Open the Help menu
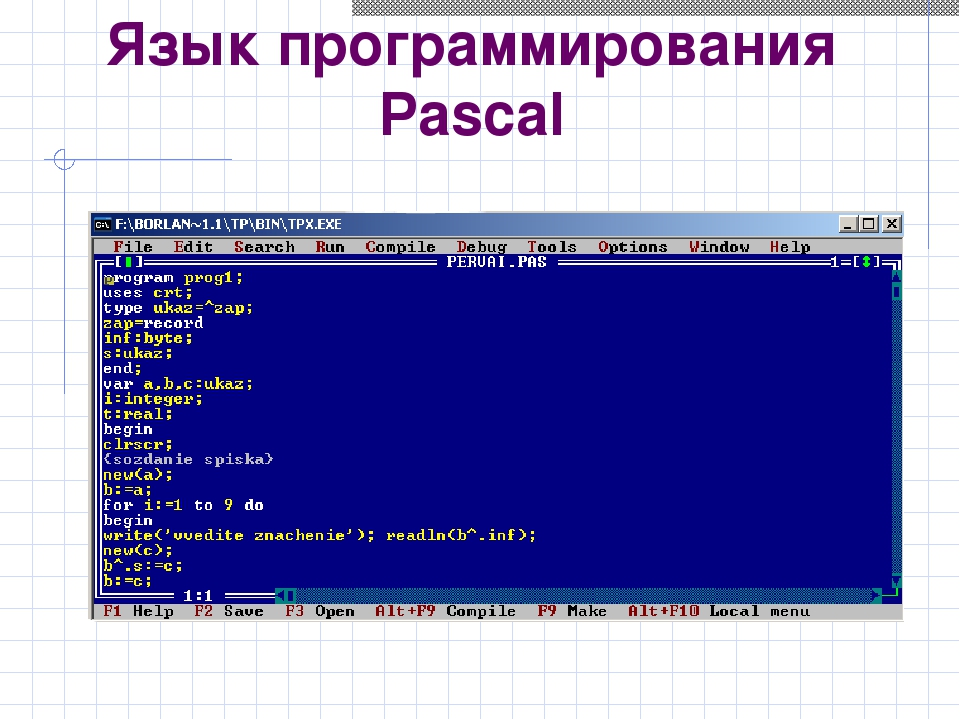The width and height of the screenshot is (960, 720). click(x=790, y=247)
